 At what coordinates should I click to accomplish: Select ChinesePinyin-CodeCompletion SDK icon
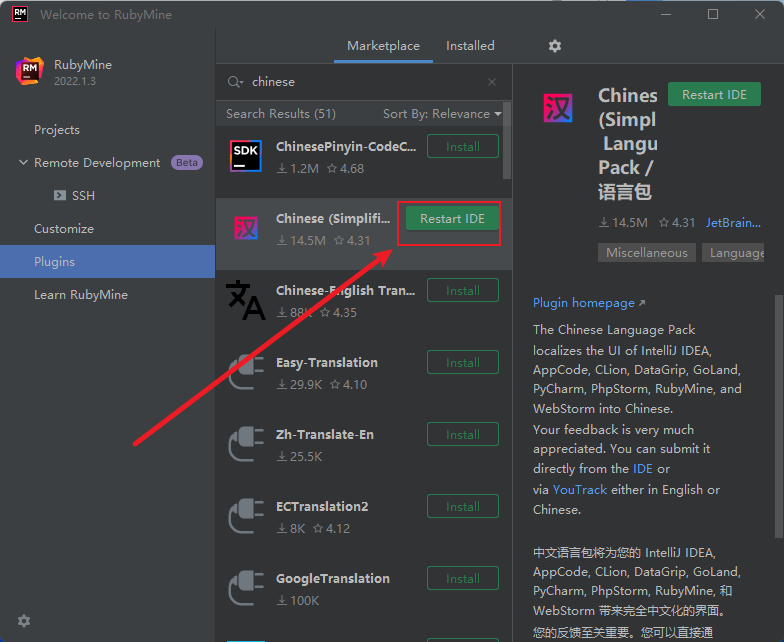[246, 156]
